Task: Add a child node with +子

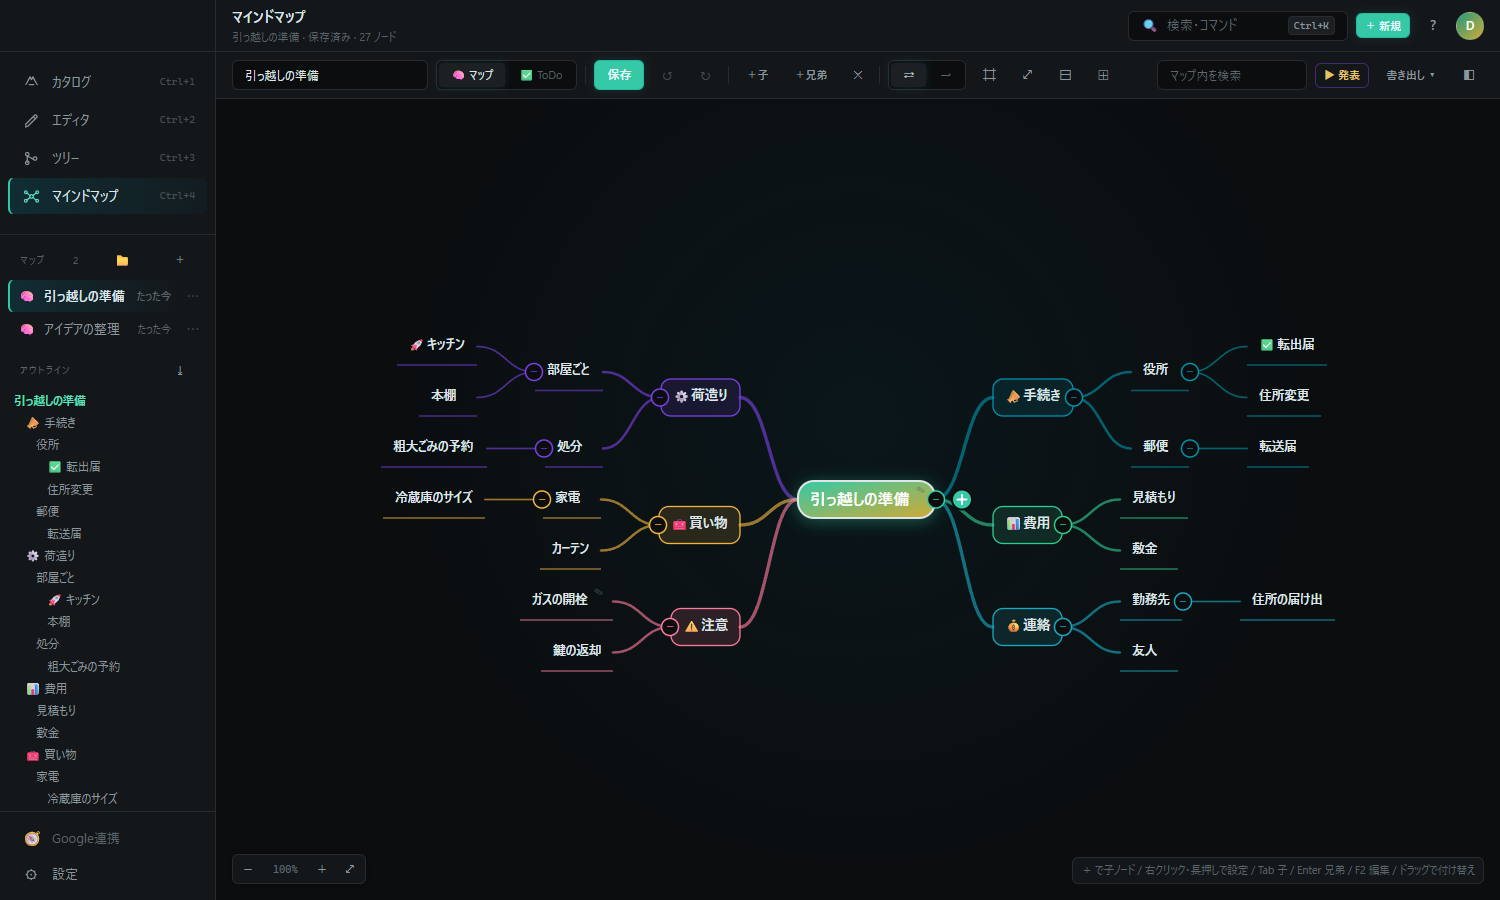Action: click(x=758, y=75)
